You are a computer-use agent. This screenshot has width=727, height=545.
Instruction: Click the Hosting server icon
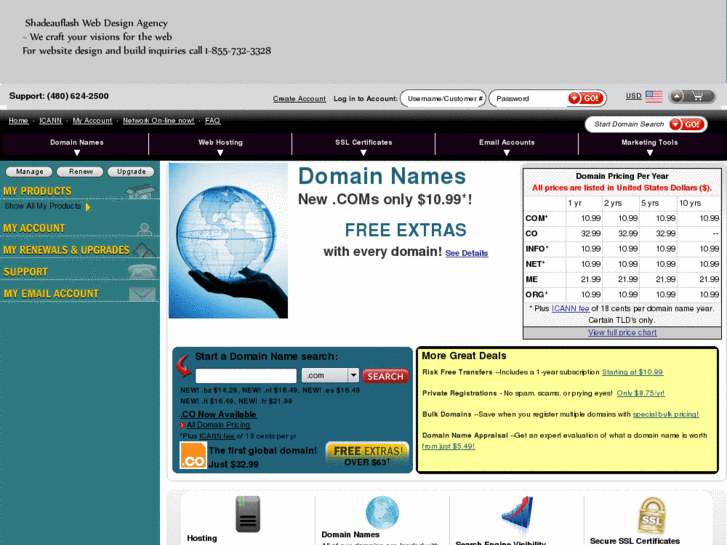(248, 514)
